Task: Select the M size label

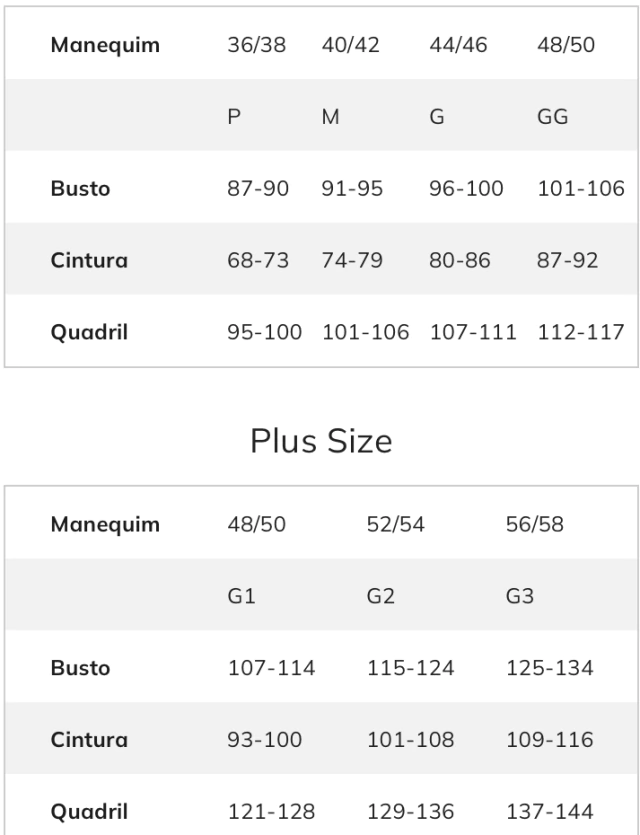Action: [331, 116]
